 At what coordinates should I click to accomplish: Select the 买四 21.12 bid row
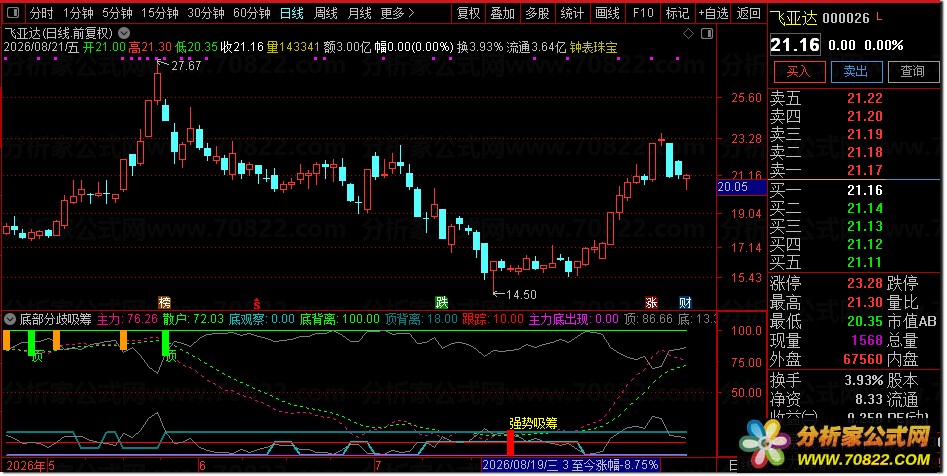(x=855, y=244)
